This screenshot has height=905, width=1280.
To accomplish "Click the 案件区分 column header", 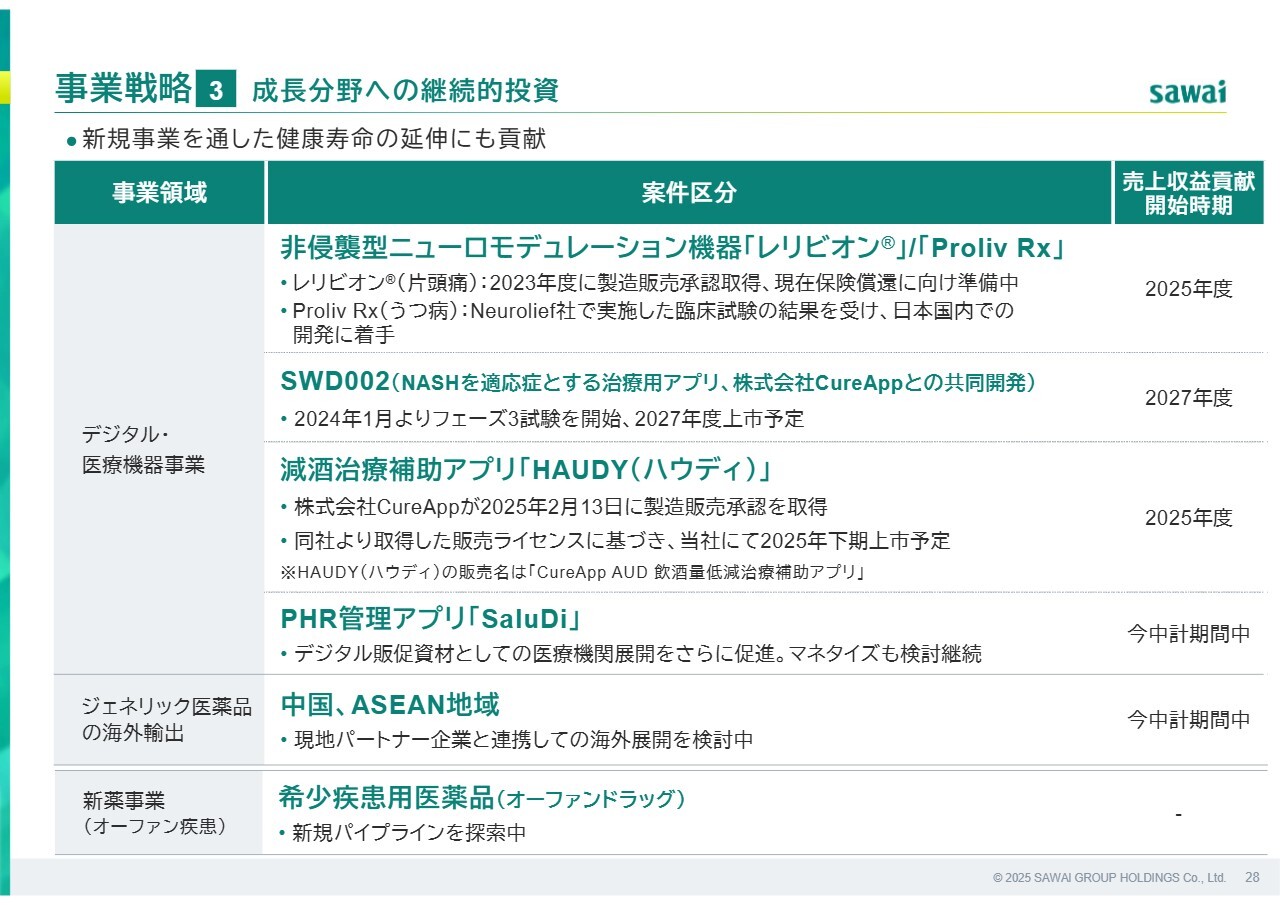I will point(688,193).
